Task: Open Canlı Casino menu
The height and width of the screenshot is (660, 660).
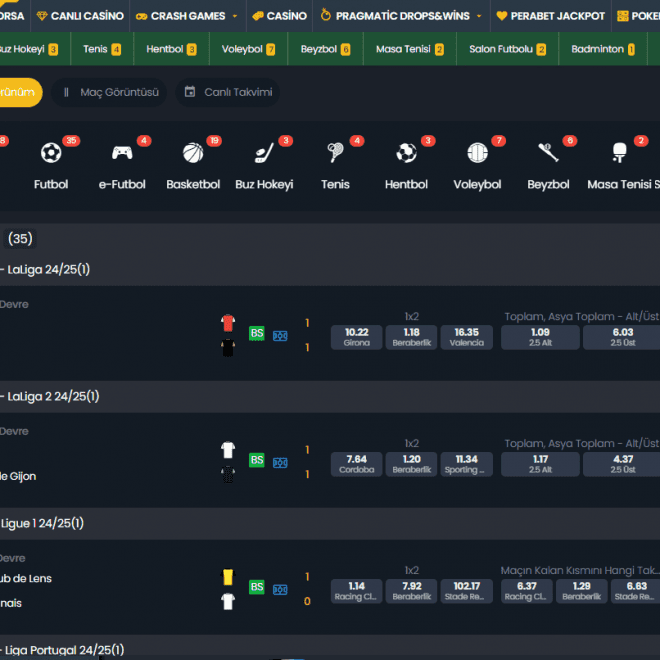Action: (80, 16)
